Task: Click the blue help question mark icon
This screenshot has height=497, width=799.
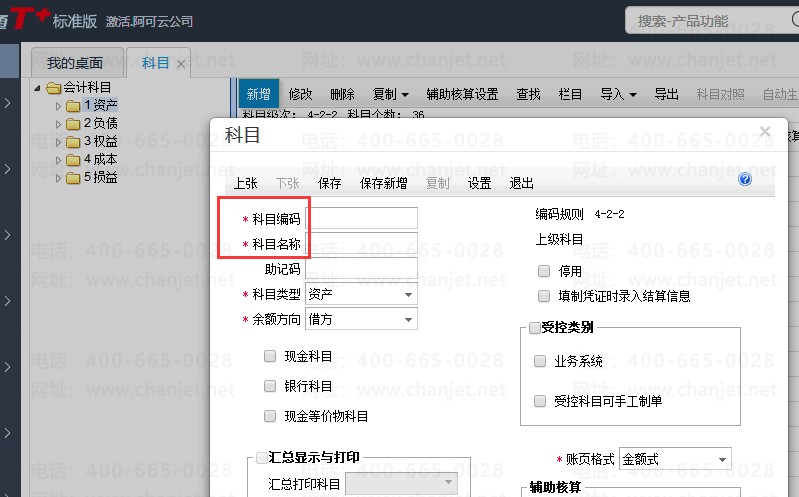Action: click(744, 179)
